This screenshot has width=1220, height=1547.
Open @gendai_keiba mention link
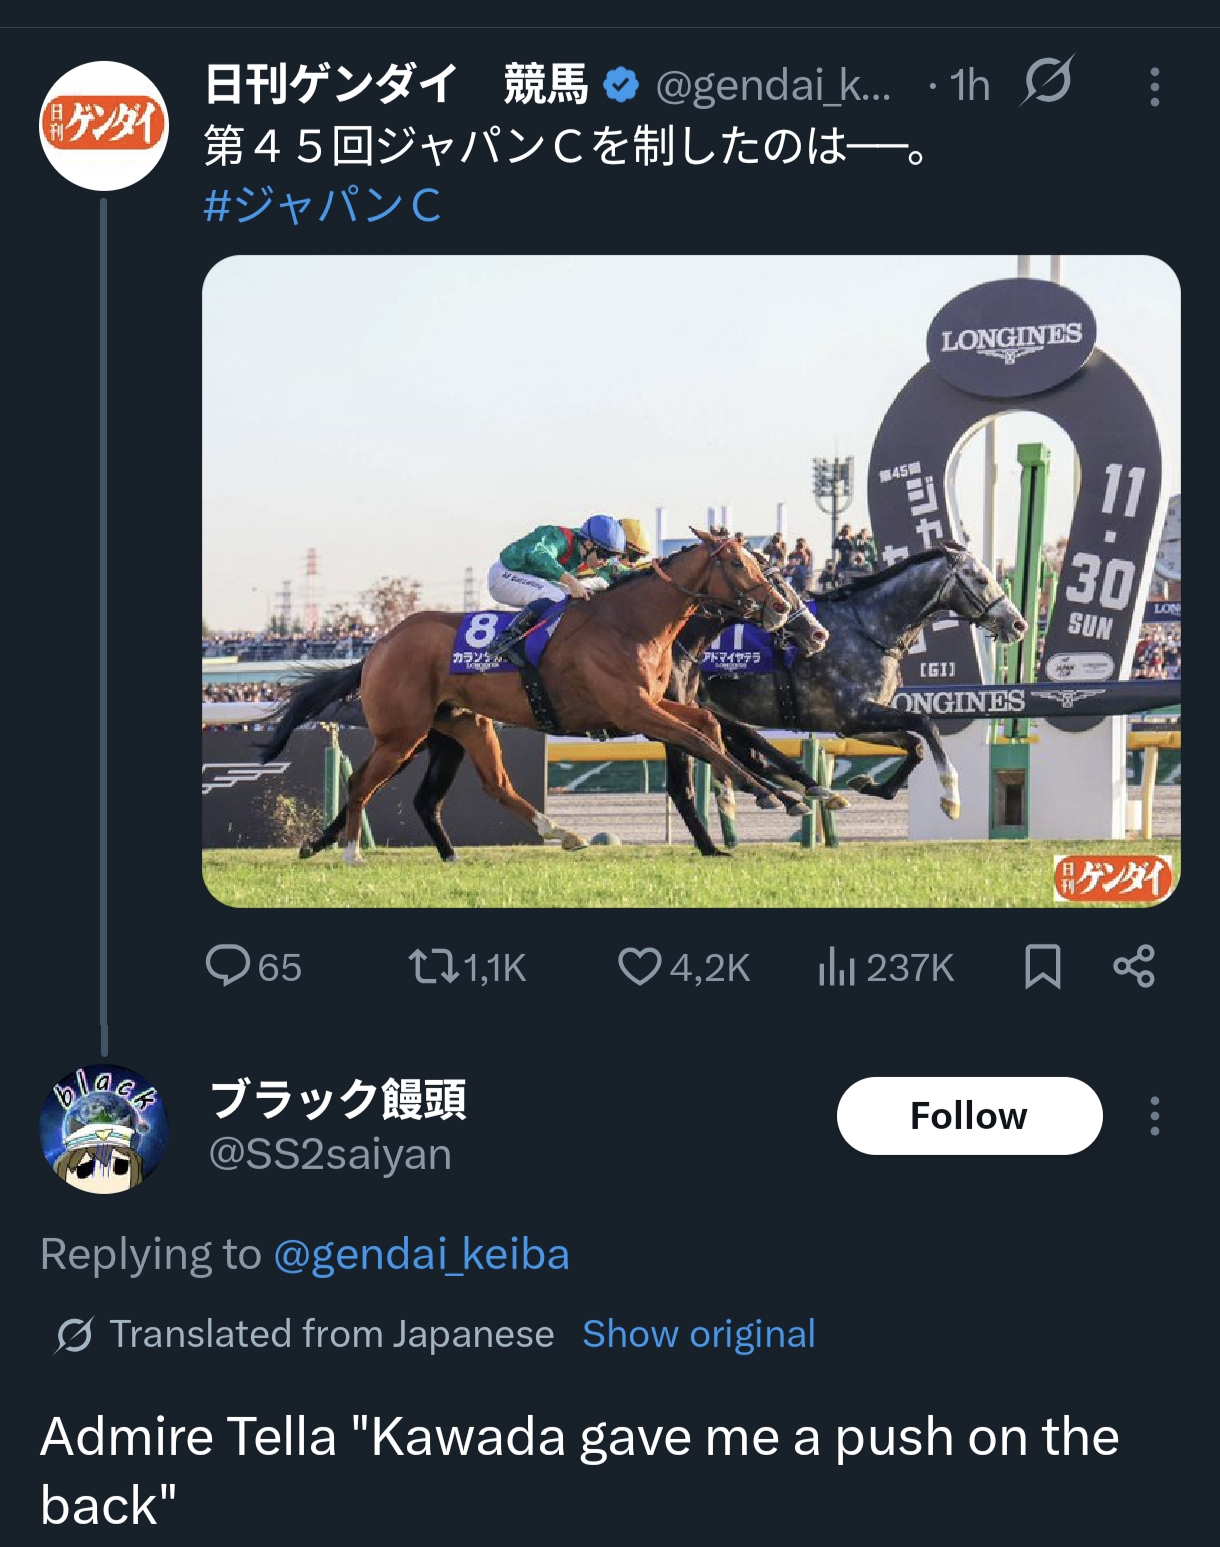point(421,1254)
